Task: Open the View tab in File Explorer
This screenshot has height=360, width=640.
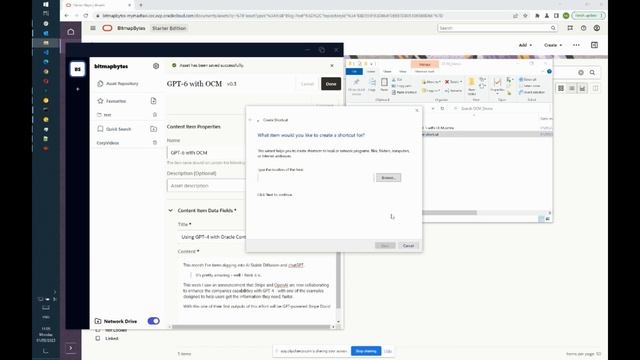Action: pyautogui.click(x=402, y=71)
